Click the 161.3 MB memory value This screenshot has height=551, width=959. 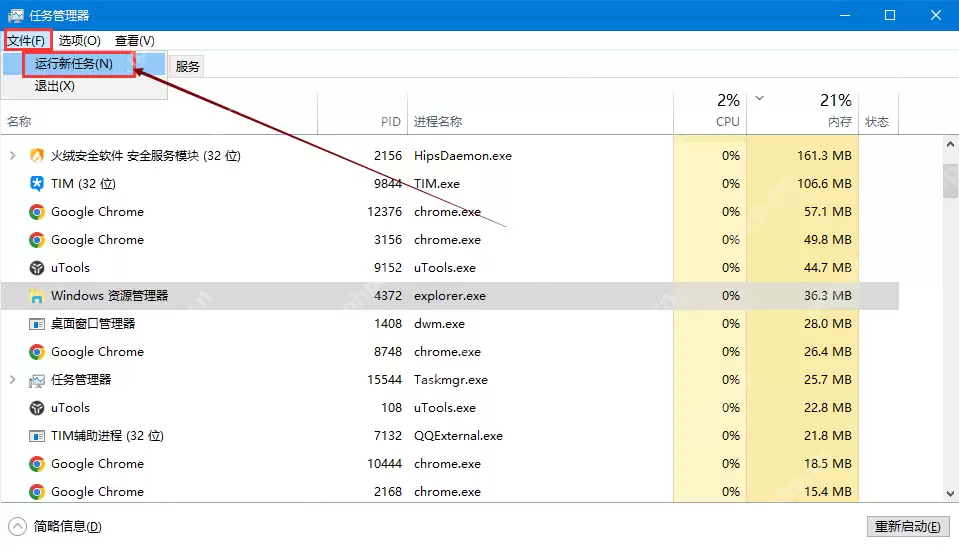coord(824,156)
